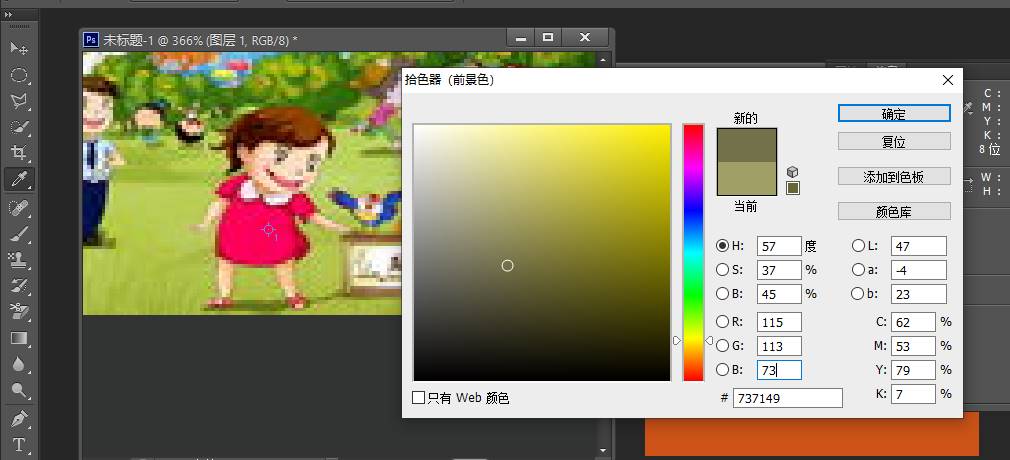Click the 当前 current color swatch
This screenshot has width=1010, height=460.
[x=747, y=178]
